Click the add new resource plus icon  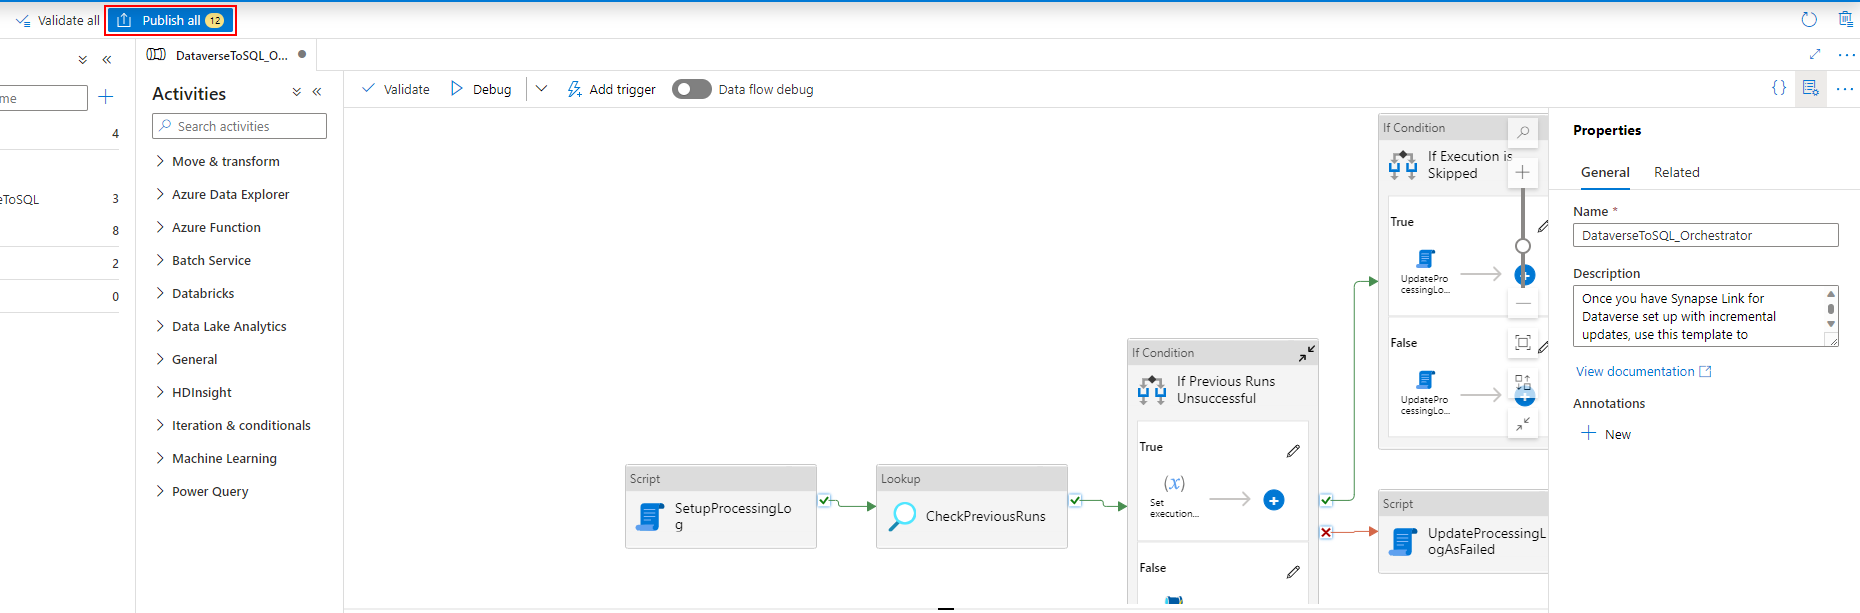pyautogui.click(x=106, y=97)
